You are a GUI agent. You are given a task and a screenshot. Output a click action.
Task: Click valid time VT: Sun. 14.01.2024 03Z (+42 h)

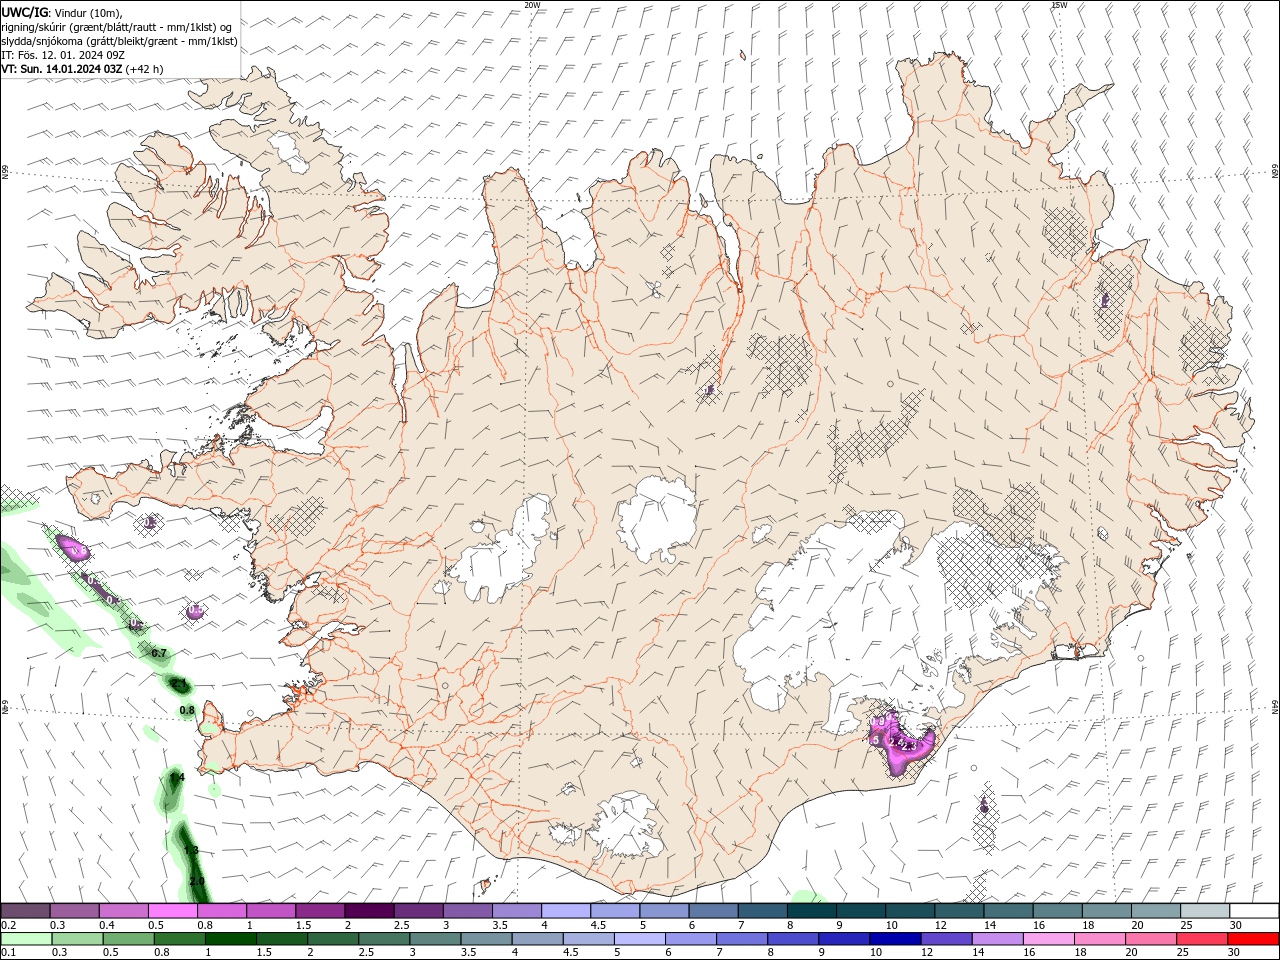(x=82, y=69)
